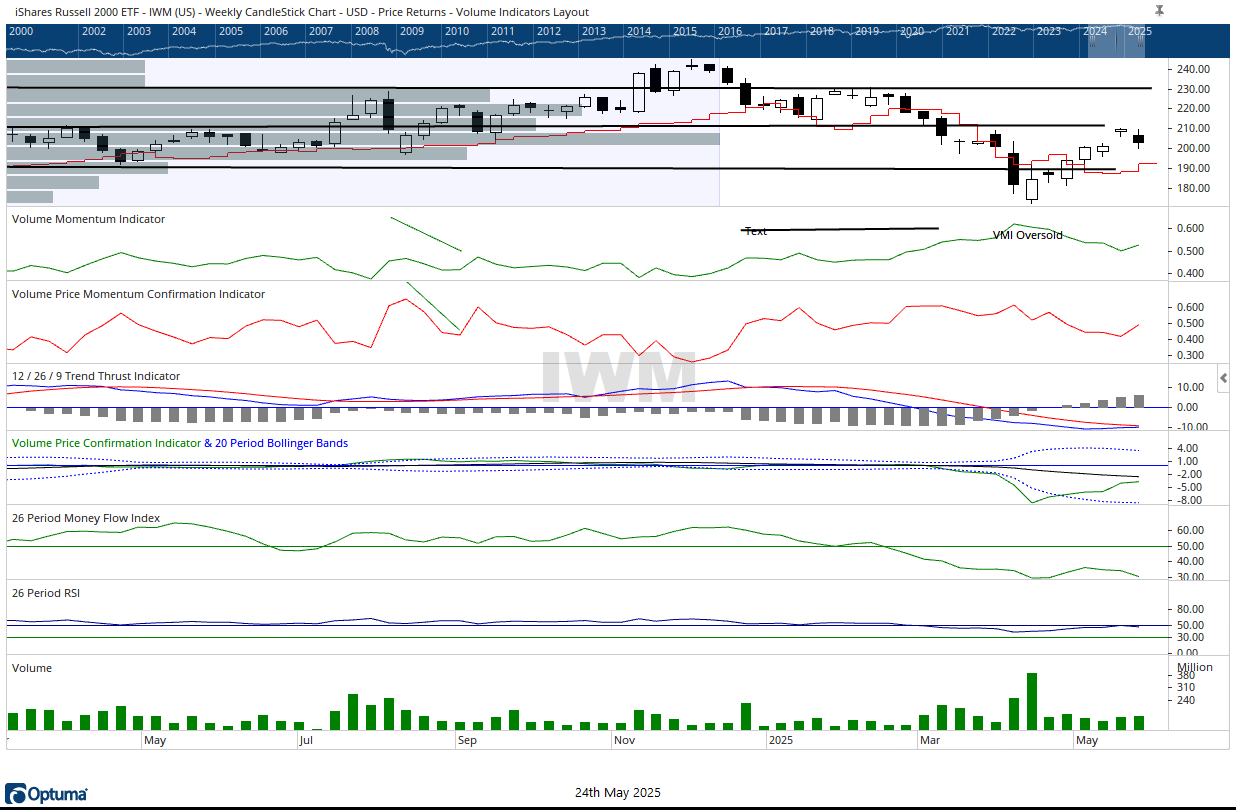The height and width of the screenshot is (810, 1236).
Task: Click the '24th May 2025' date label
Action: [617, 793]
